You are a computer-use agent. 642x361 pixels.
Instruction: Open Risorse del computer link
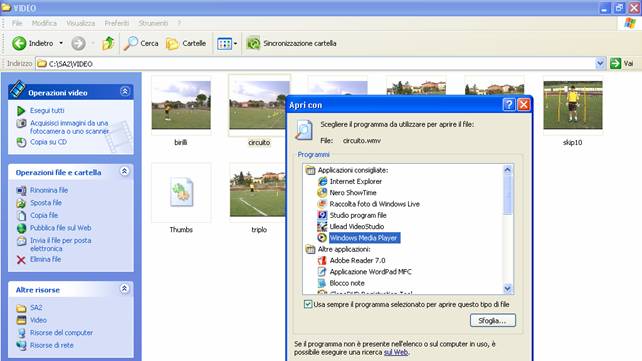61,333
